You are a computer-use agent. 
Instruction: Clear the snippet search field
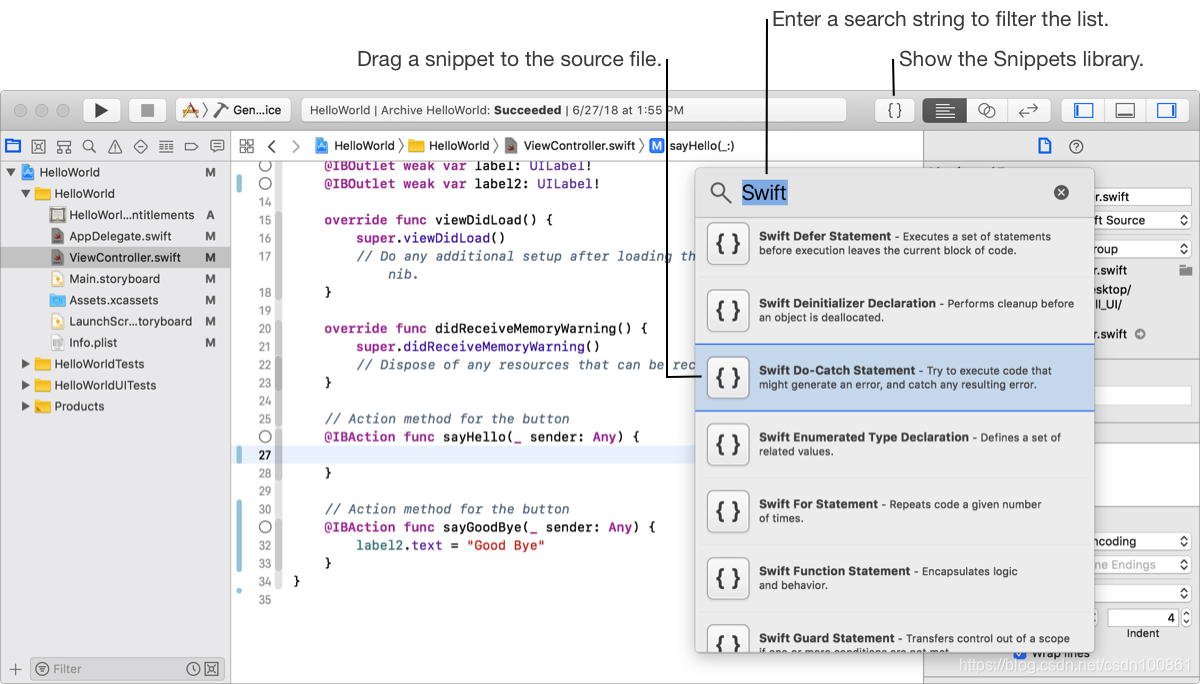click(x=1061, y=192)
